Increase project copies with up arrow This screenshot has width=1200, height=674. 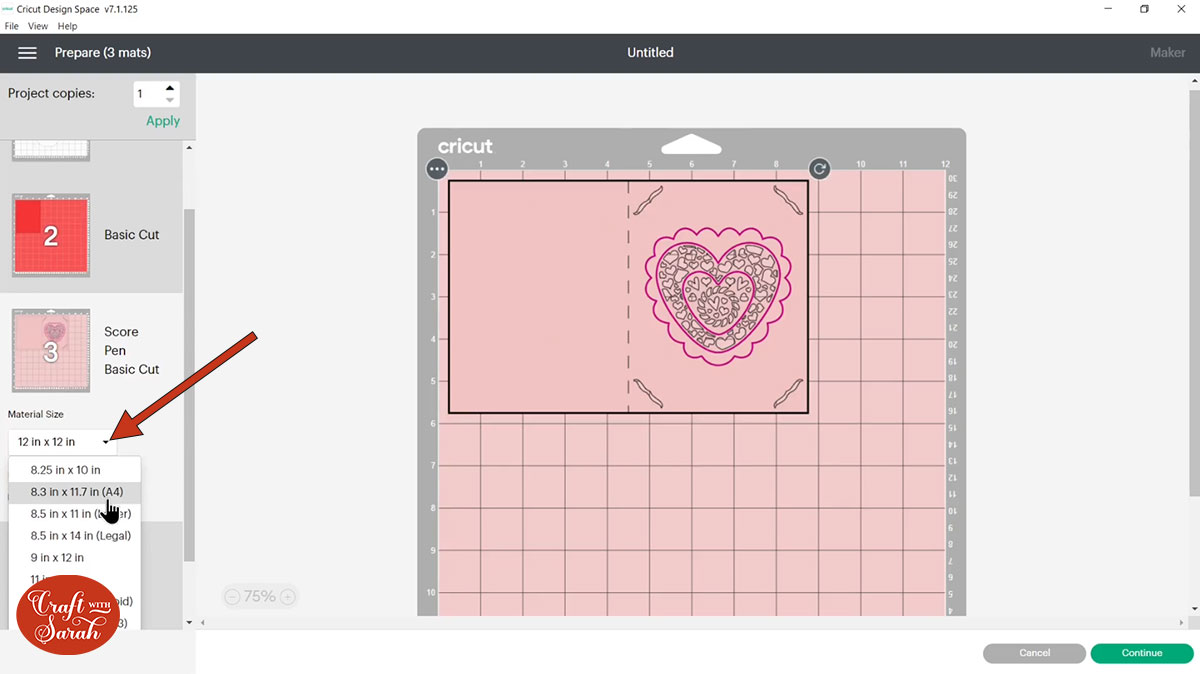170,88
